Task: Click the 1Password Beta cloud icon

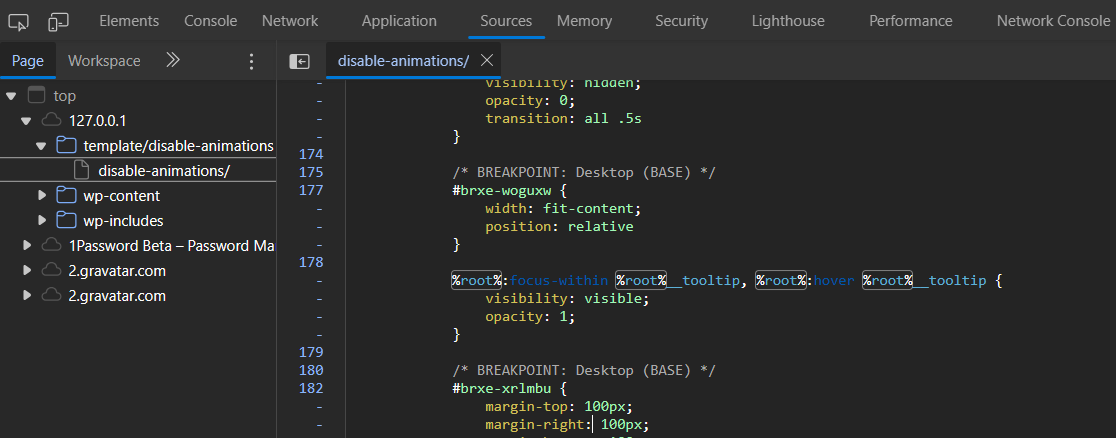Action: (x=51, y=246)
